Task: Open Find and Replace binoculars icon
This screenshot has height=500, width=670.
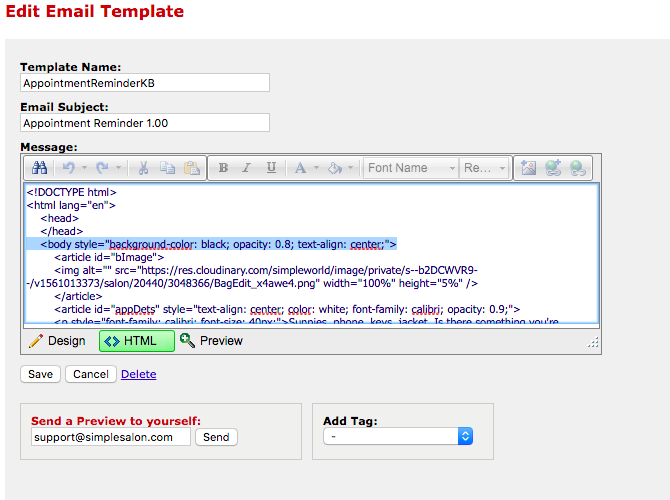Action: [x=39, y=168]
